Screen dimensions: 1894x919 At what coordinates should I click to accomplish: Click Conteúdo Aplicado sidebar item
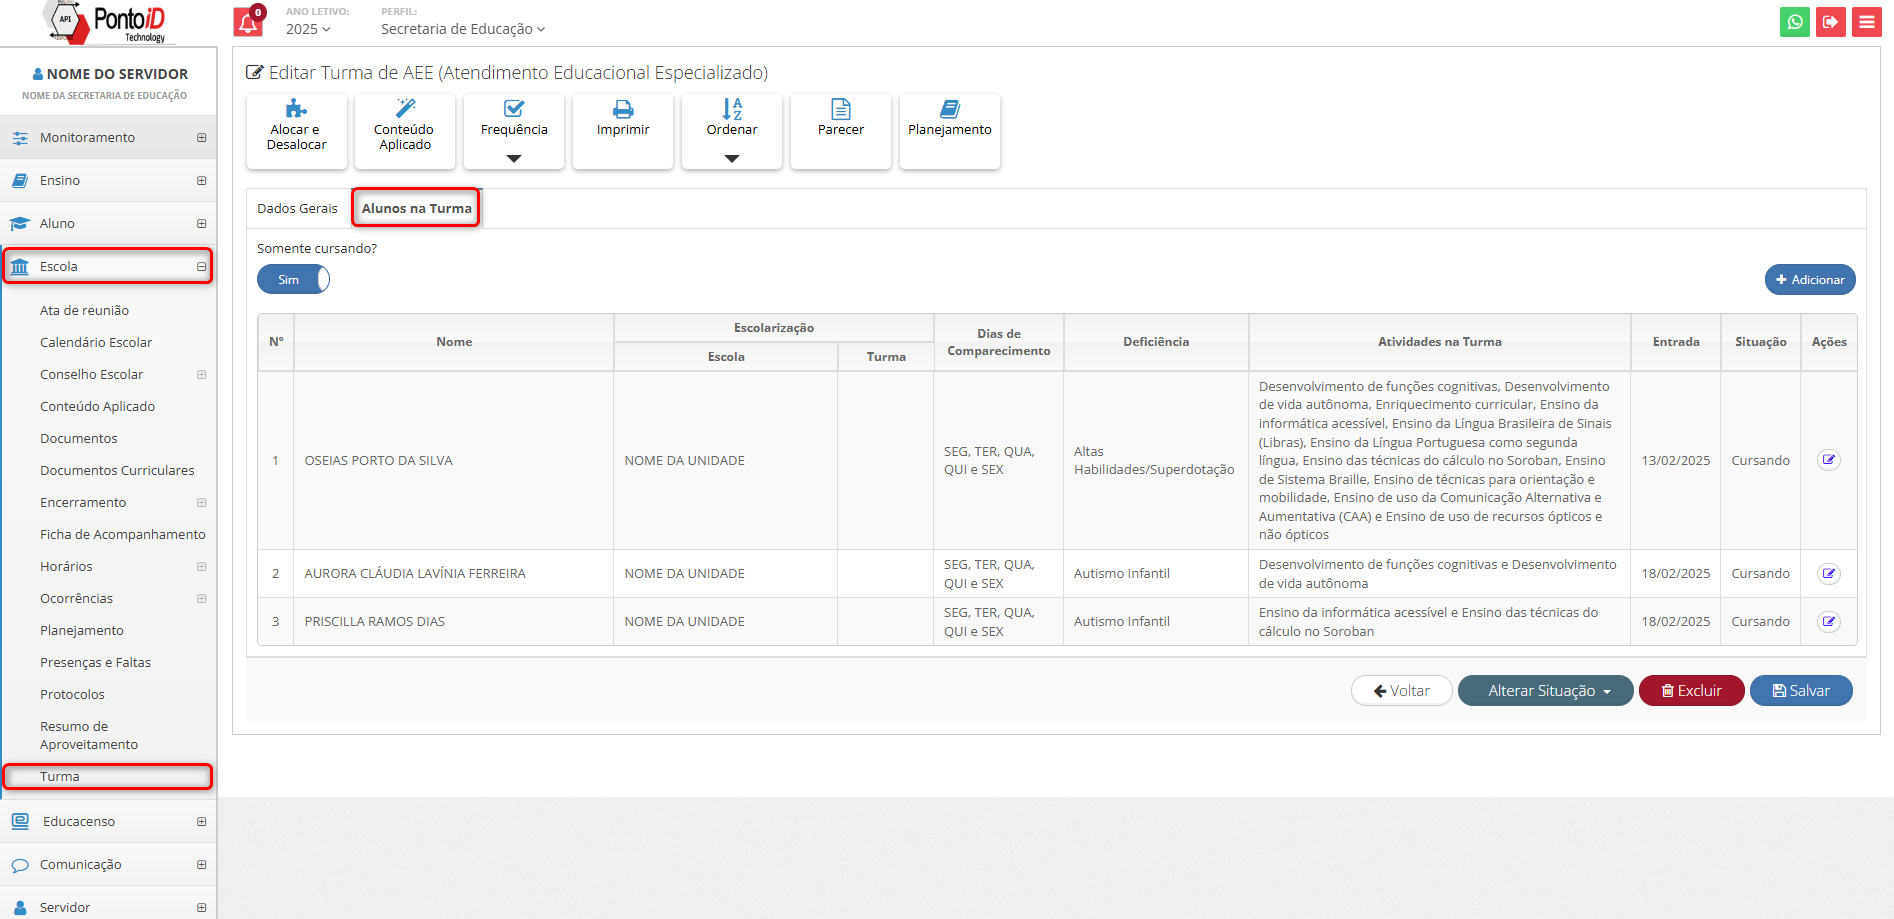[98, 407]
